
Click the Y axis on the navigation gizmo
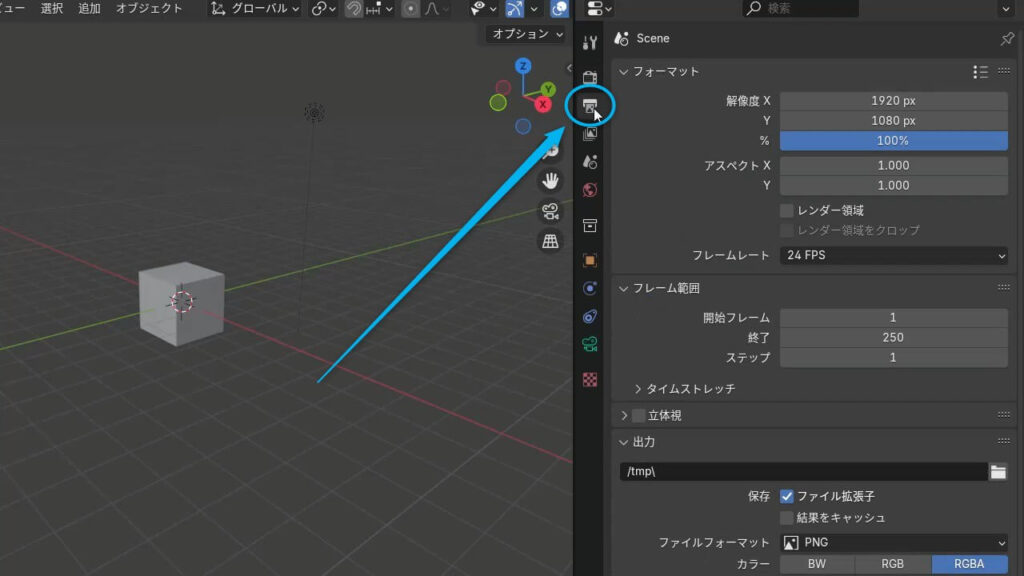tap(548, 89)
